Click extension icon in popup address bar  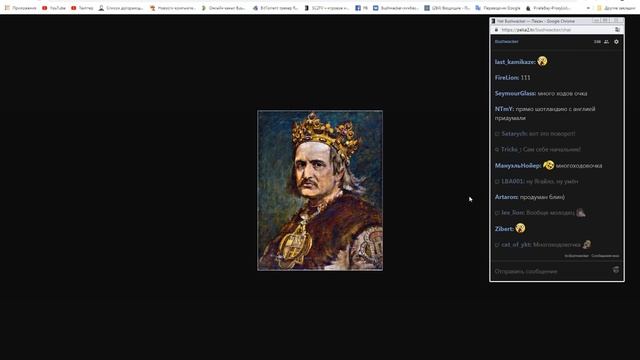(617, 30)
